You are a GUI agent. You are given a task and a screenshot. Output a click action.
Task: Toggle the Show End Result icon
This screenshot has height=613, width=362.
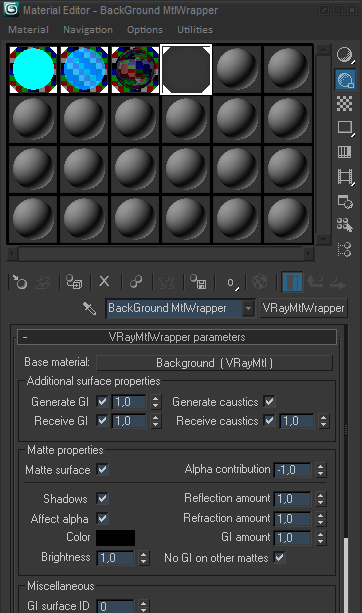(292, 282)
